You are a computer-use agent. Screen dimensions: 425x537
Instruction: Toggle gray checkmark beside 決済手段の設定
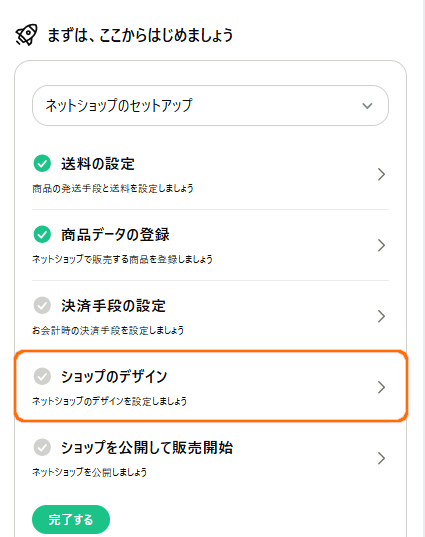point(42,305)
